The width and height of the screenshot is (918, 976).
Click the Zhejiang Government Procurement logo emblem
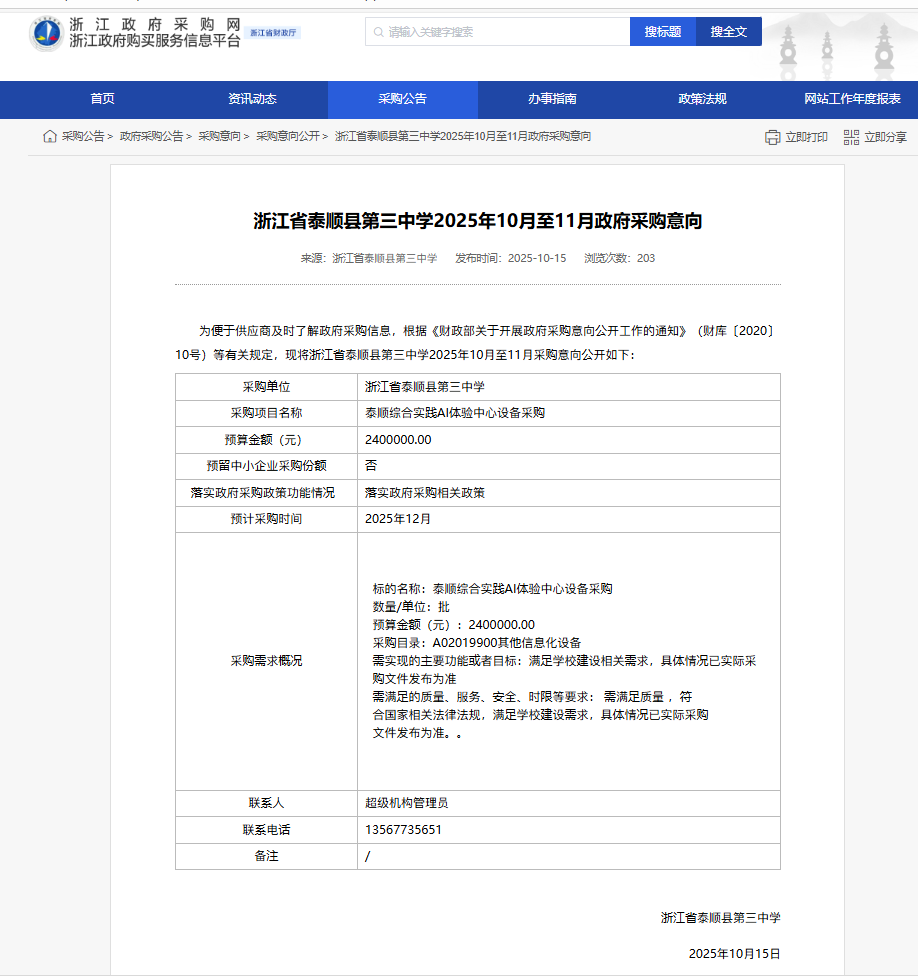[x=45, y=33]
